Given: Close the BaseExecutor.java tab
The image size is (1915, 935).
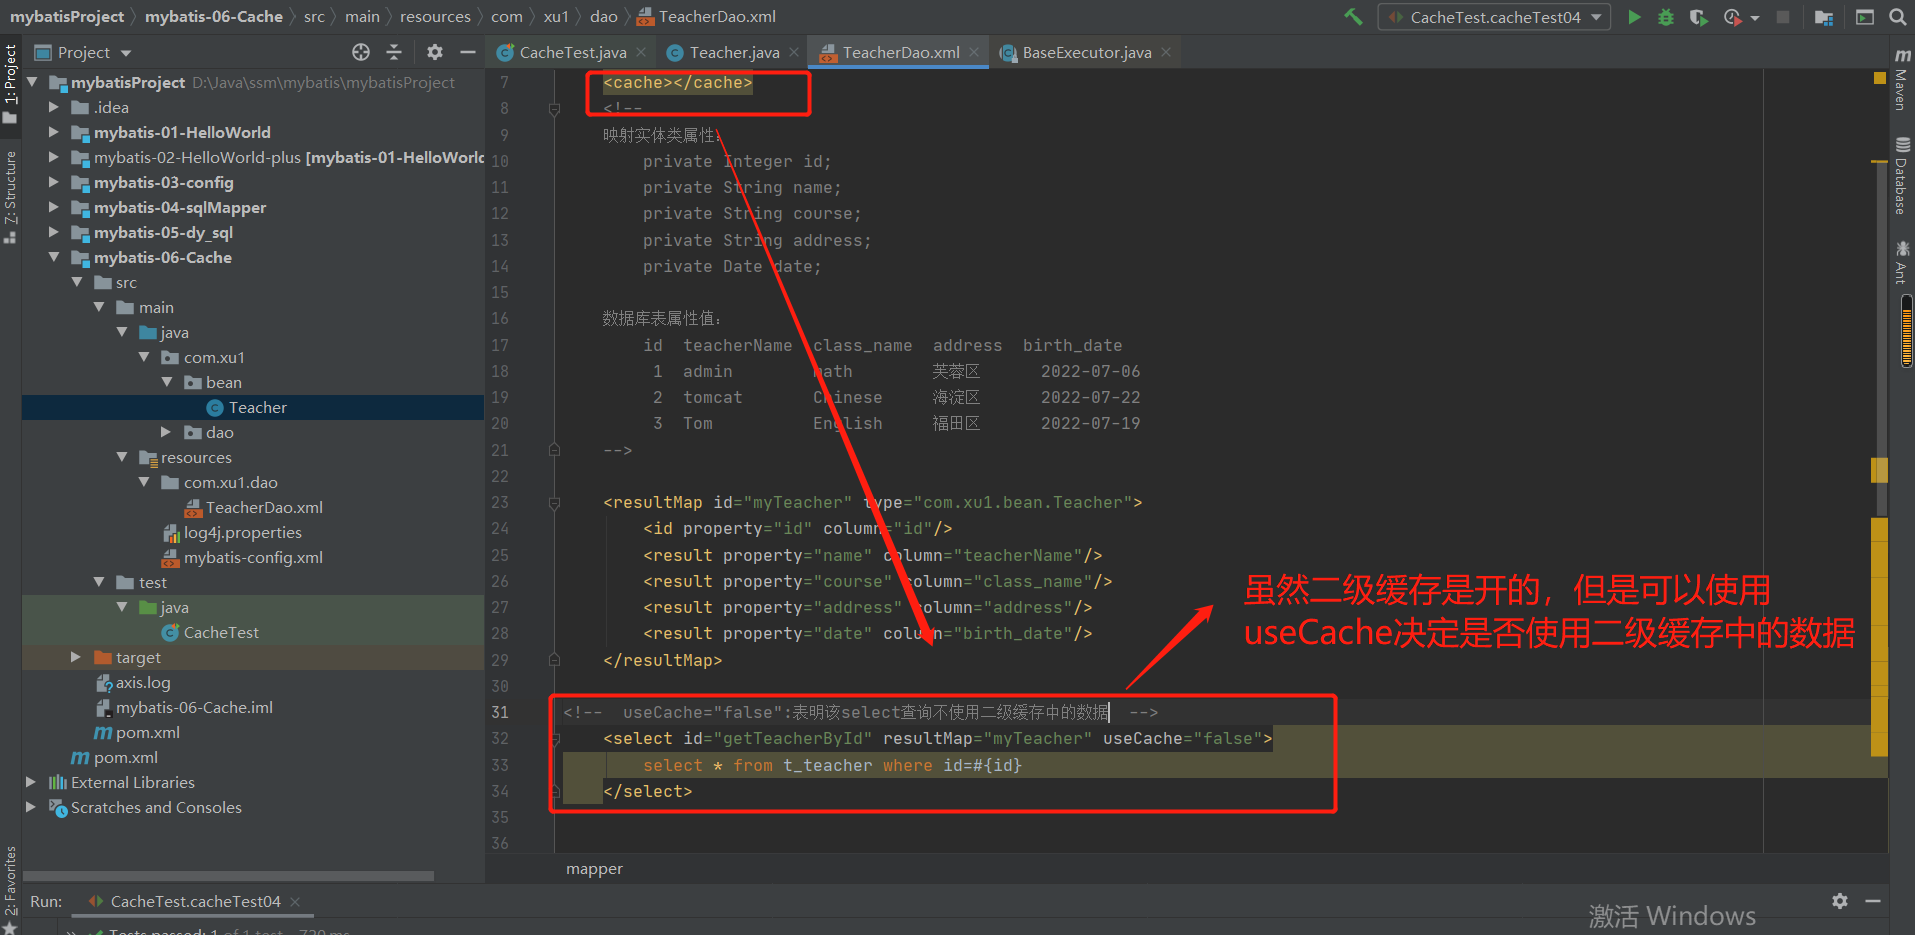Looking at the screenshot, I should tap(1166, 52).
